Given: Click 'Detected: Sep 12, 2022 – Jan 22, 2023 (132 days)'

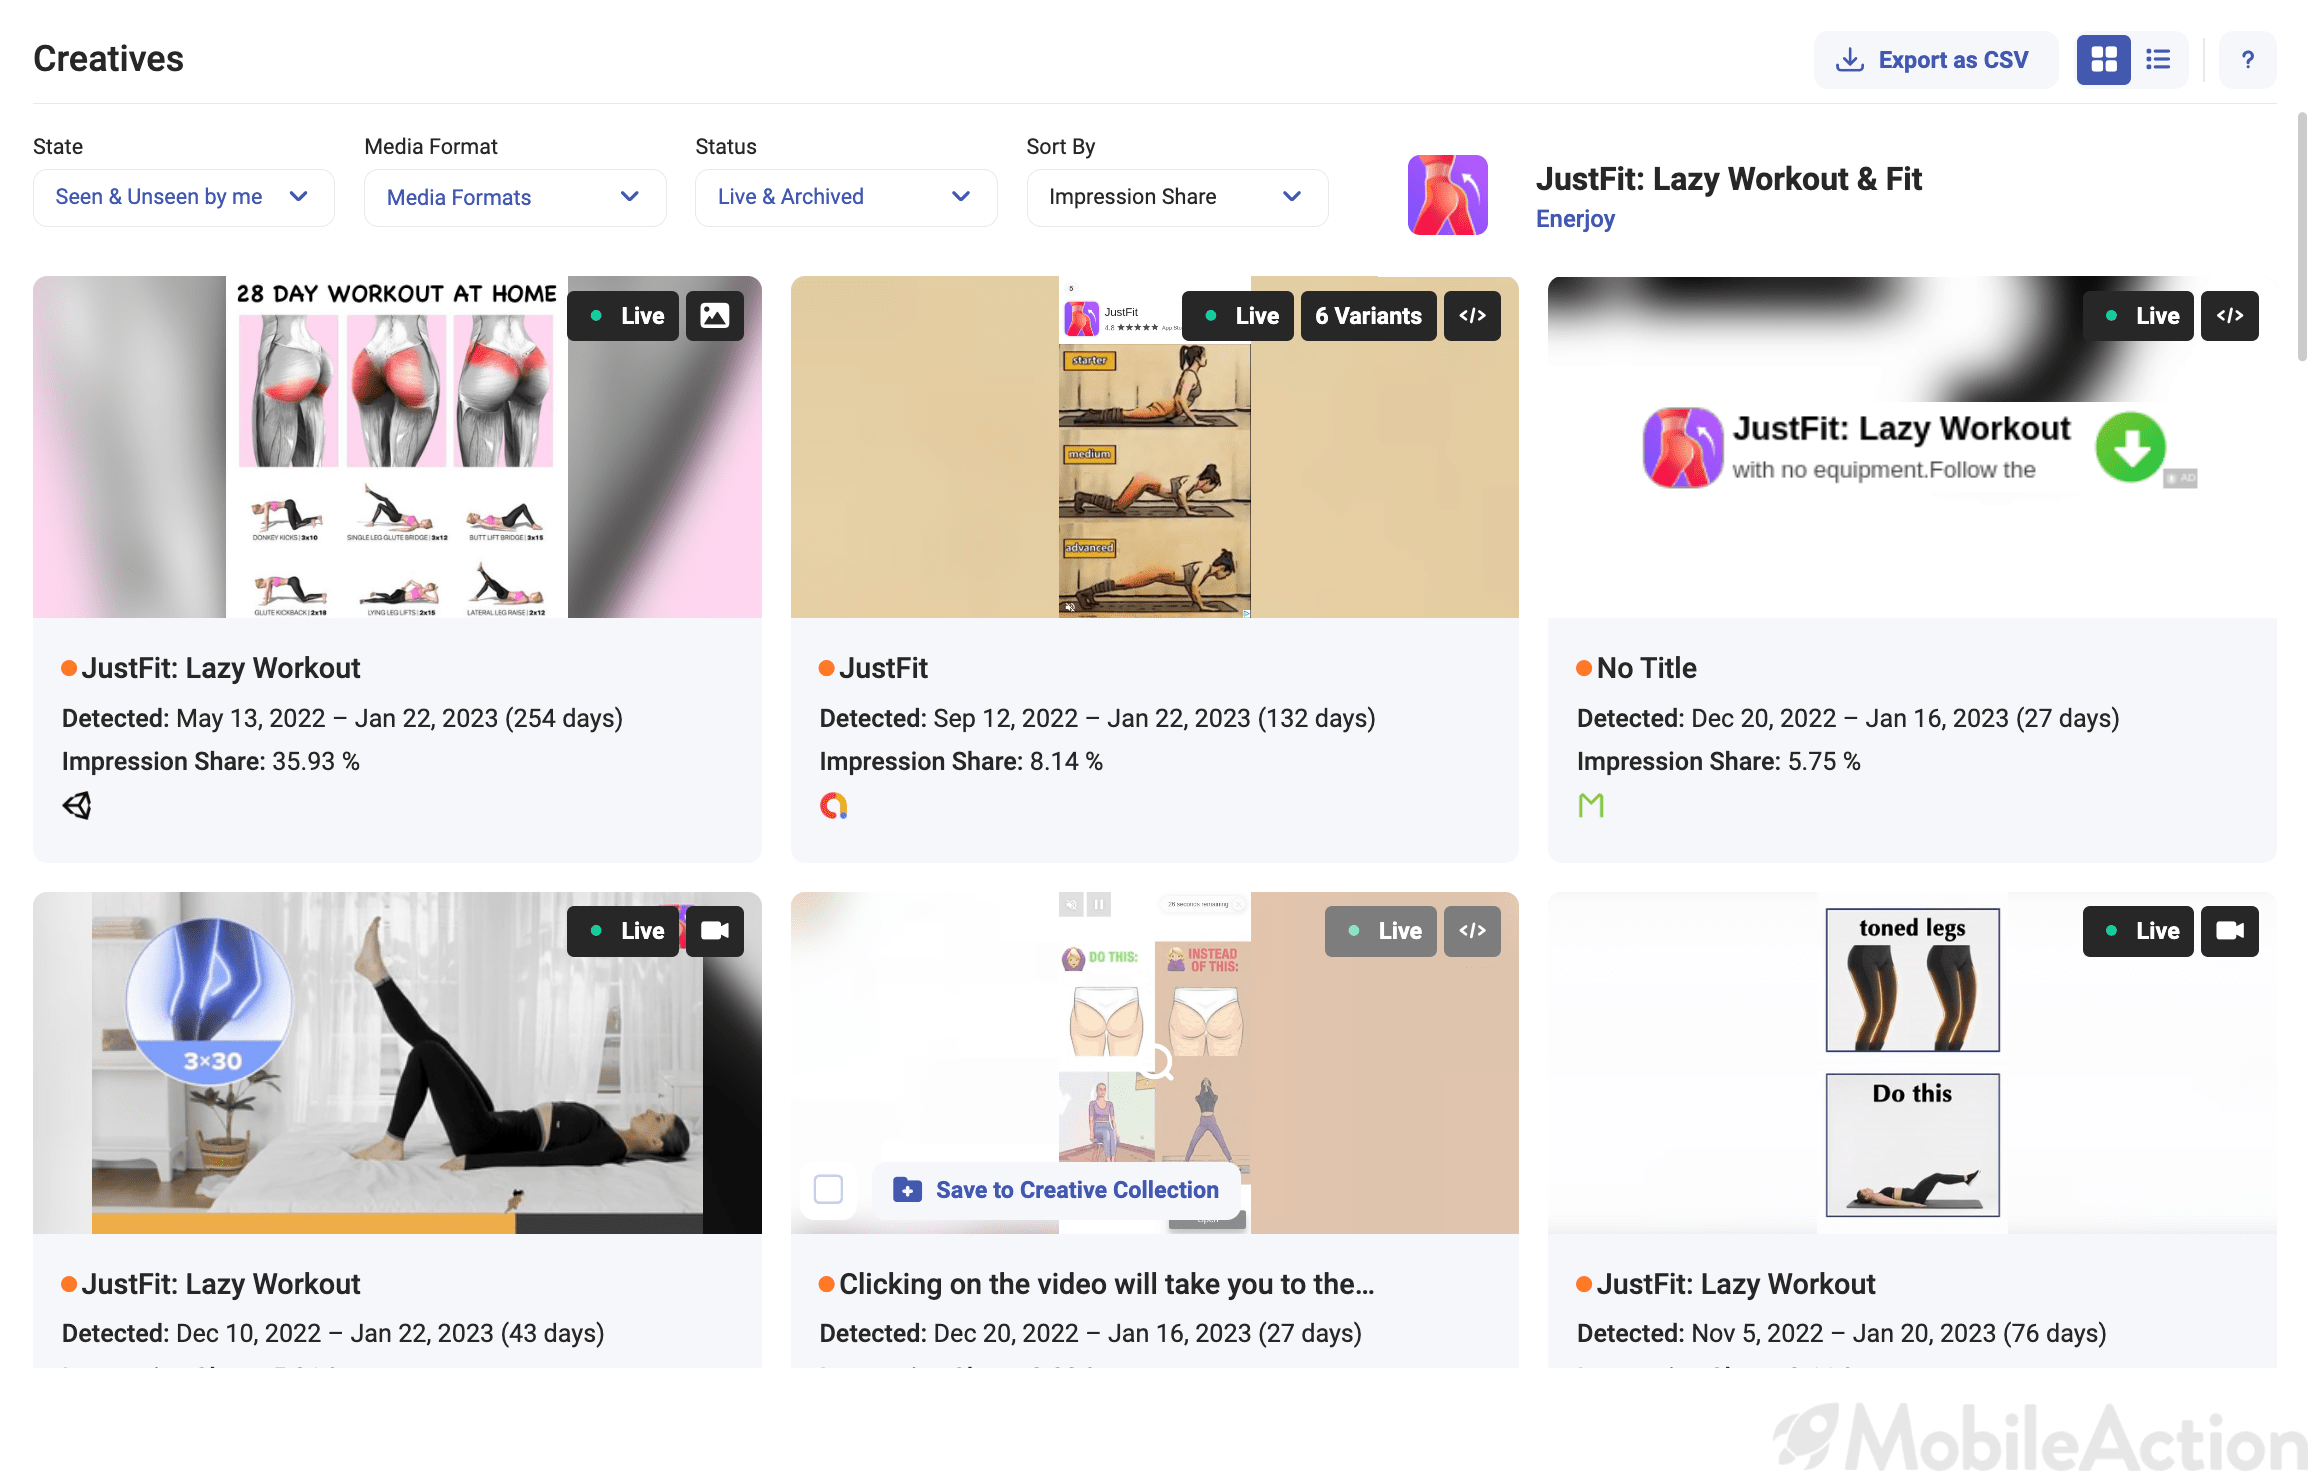Looking at the screenshot, I should click(1097, 719).
